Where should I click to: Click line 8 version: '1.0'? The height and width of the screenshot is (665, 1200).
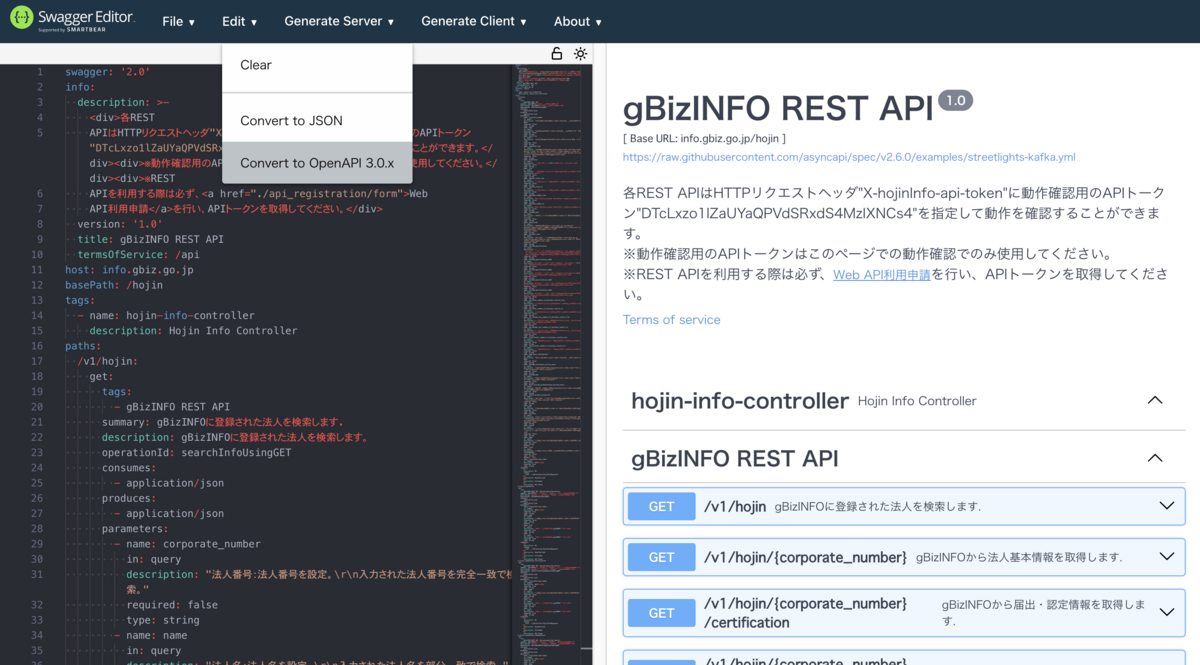[120, 224]
